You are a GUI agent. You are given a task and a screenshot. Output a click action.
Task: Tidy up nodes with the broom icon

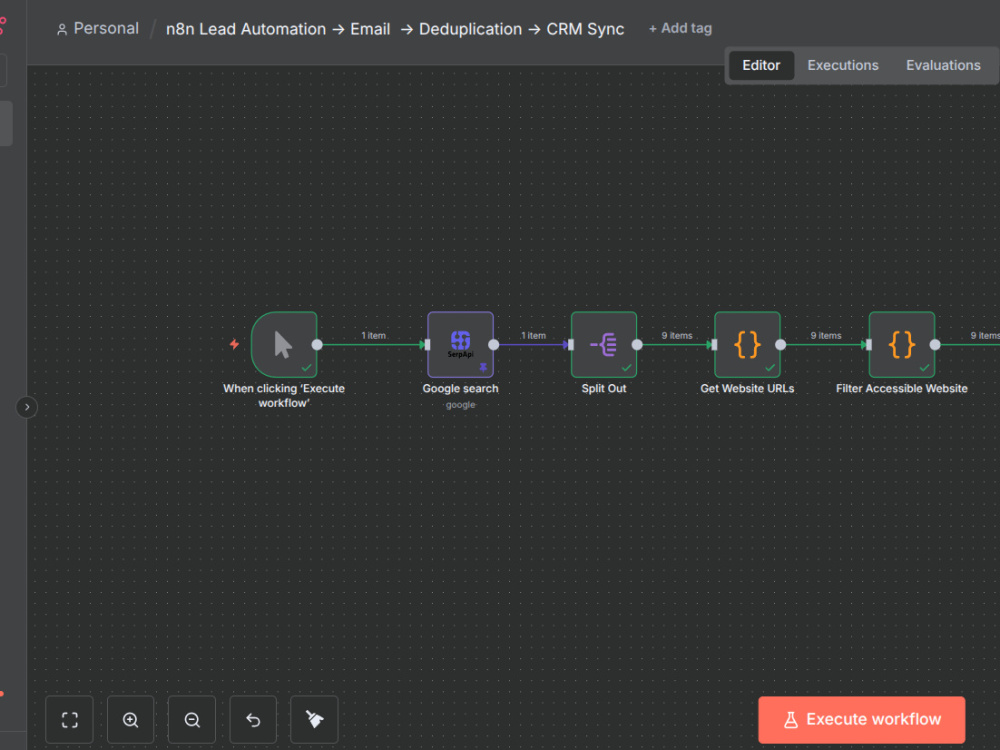(x=314, y=719)
